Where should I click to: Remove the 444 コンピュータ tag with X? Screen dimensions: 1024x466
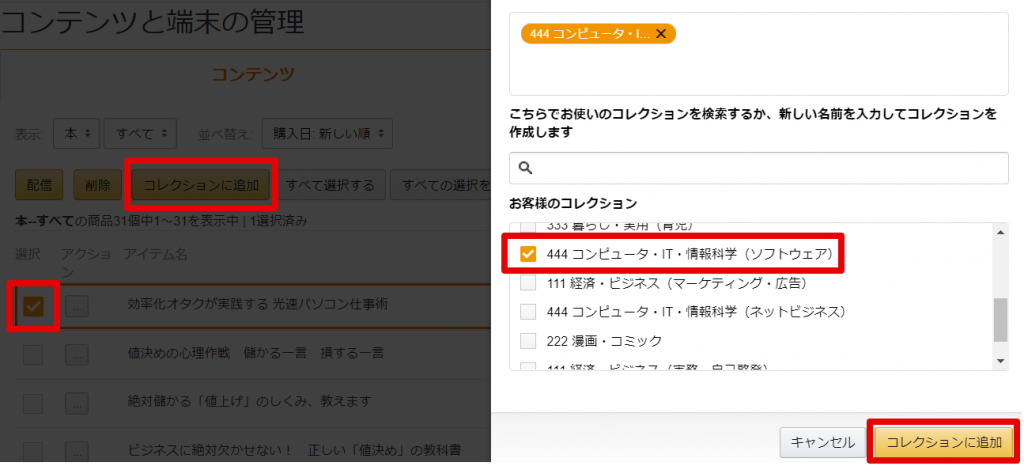pyautogui.click(x=661, y=34)
